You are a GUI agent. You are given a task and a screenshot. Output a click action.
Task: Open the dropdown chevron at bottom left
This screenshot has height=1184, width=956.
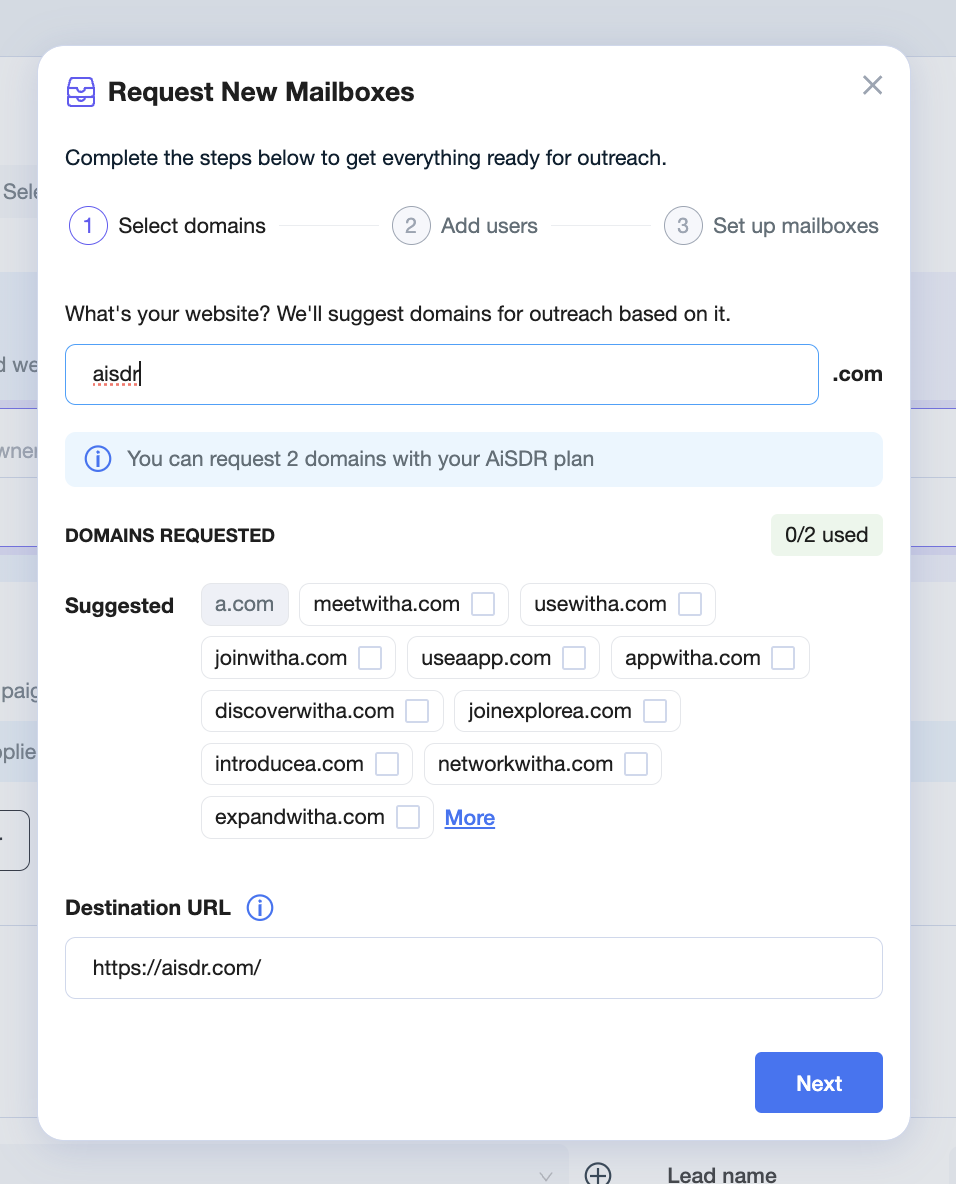coord(546,1176)
